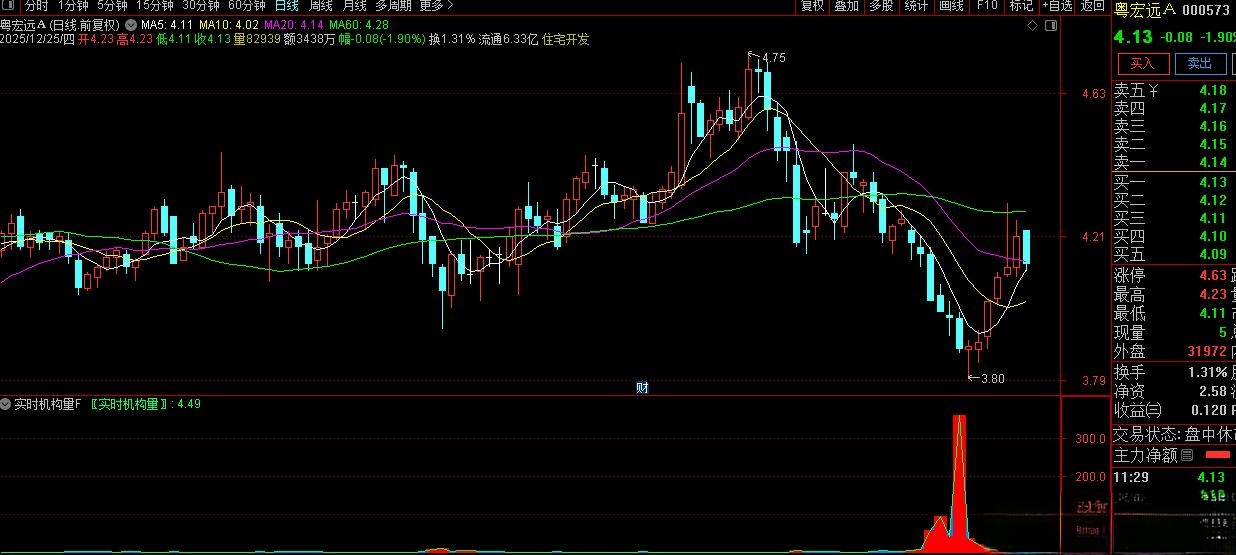Click the 买入 buy button
The width and height of the screenshot is (1236, 555).
tap(1142, 63)
